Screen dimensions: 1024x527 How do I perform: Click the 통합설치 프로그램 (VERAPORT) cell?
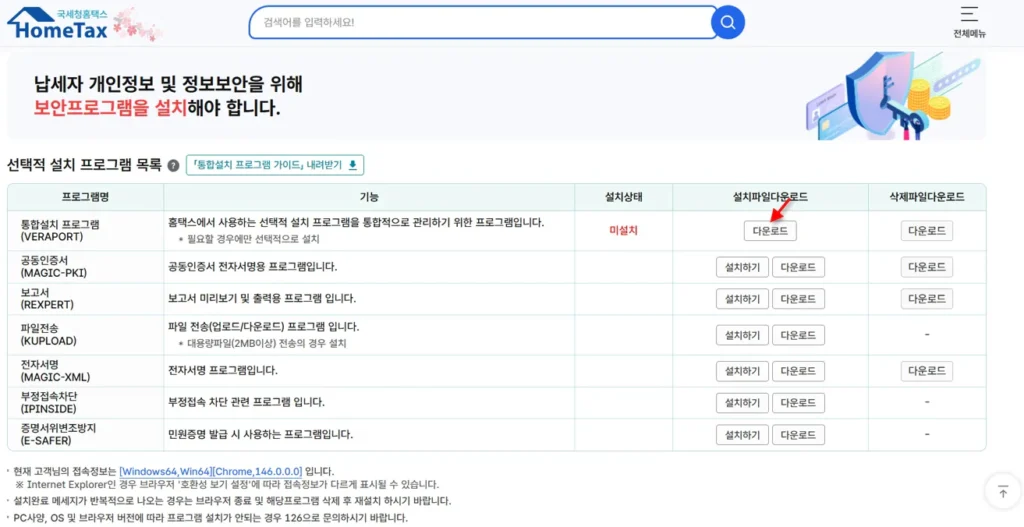click(86, 231)
